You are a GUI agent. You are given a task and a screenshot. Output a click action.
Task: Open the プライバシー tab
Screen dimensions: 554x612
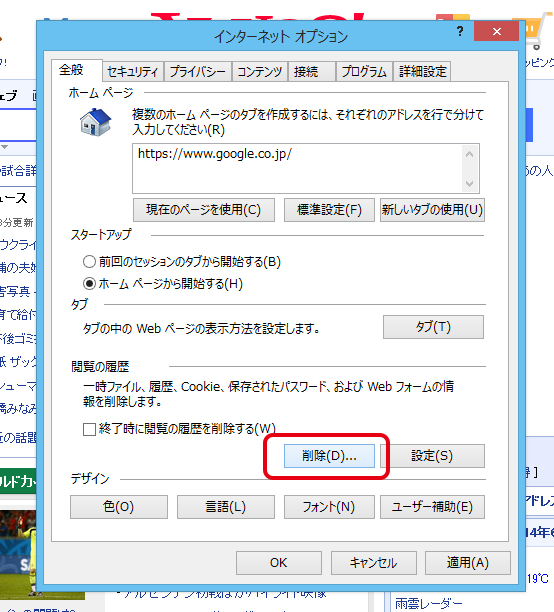pyautogui.click(x=198, y=71)
